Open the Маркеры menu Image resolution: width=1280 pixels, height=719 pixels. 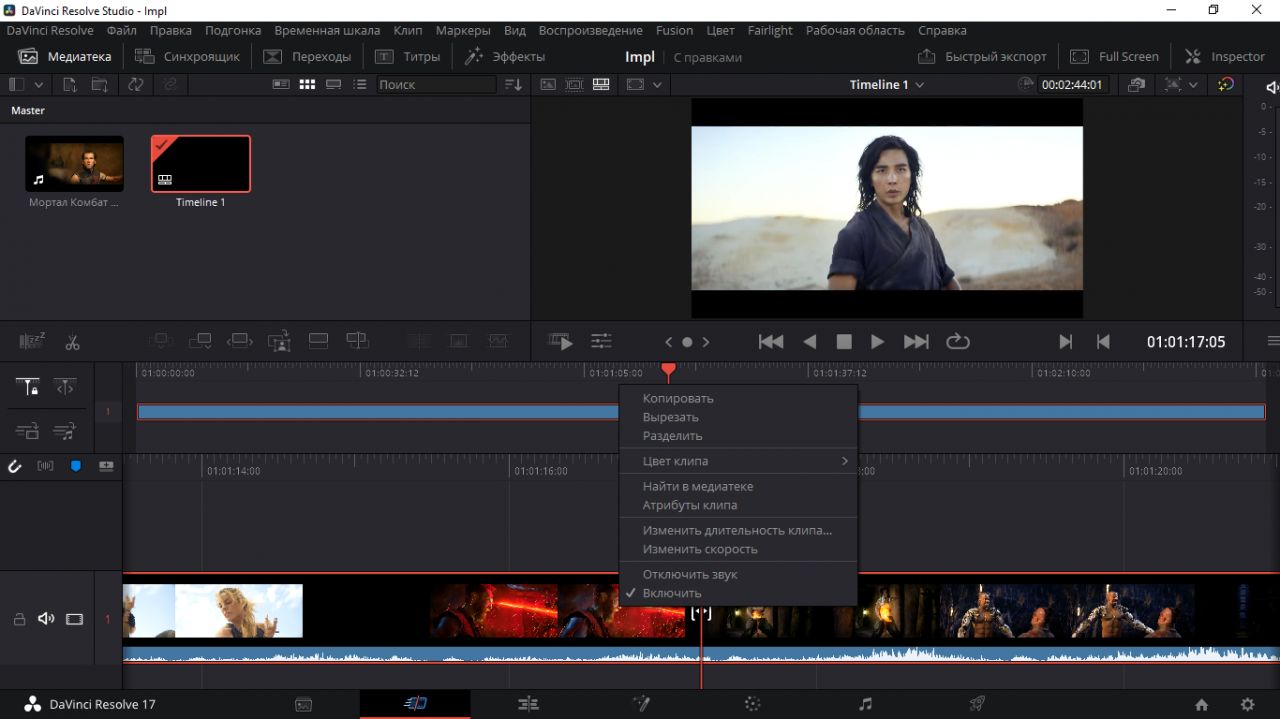463,30
